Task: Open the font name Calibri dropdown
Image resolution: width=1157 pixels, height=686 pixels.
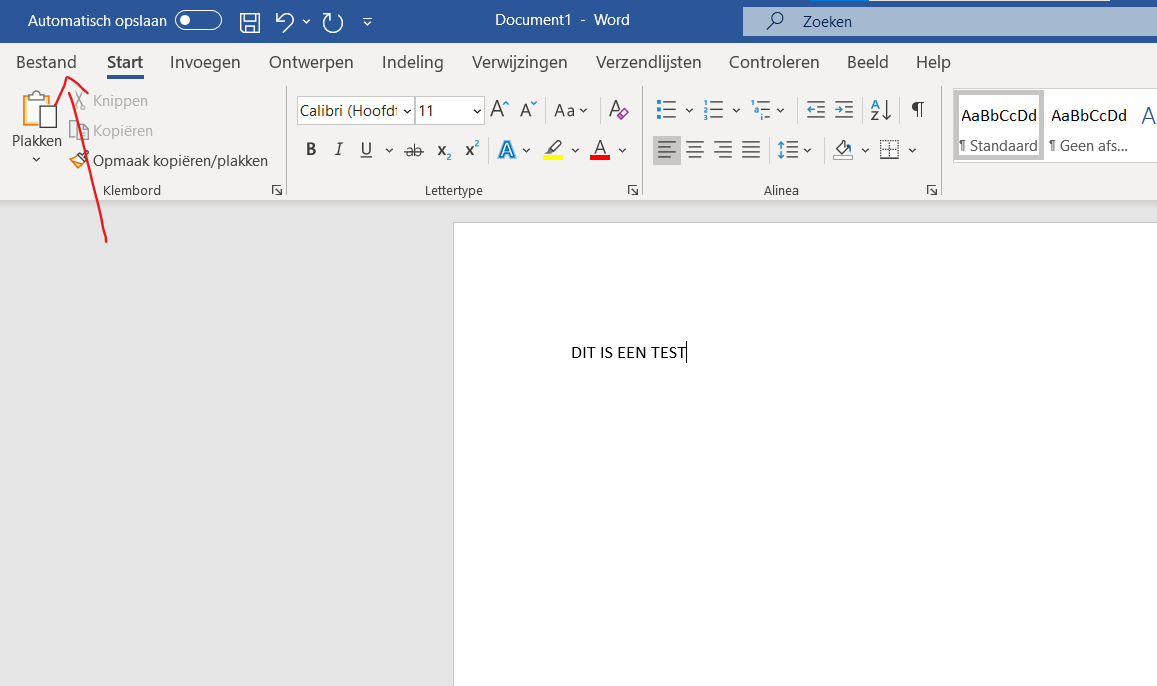Action: pos(407,111)
